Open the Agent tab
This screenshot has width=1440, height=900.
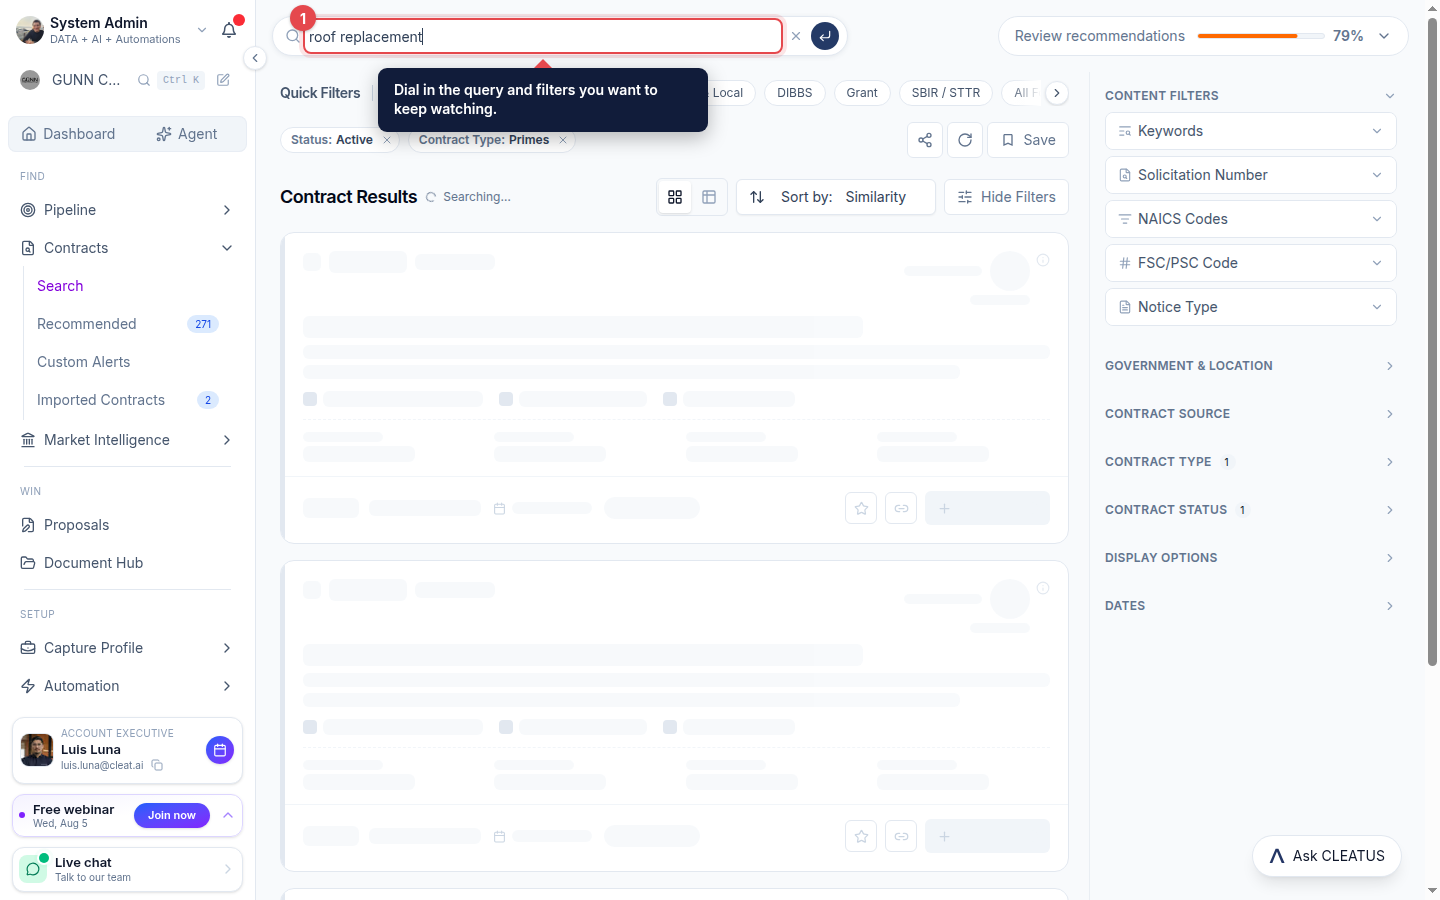point(187,134)
